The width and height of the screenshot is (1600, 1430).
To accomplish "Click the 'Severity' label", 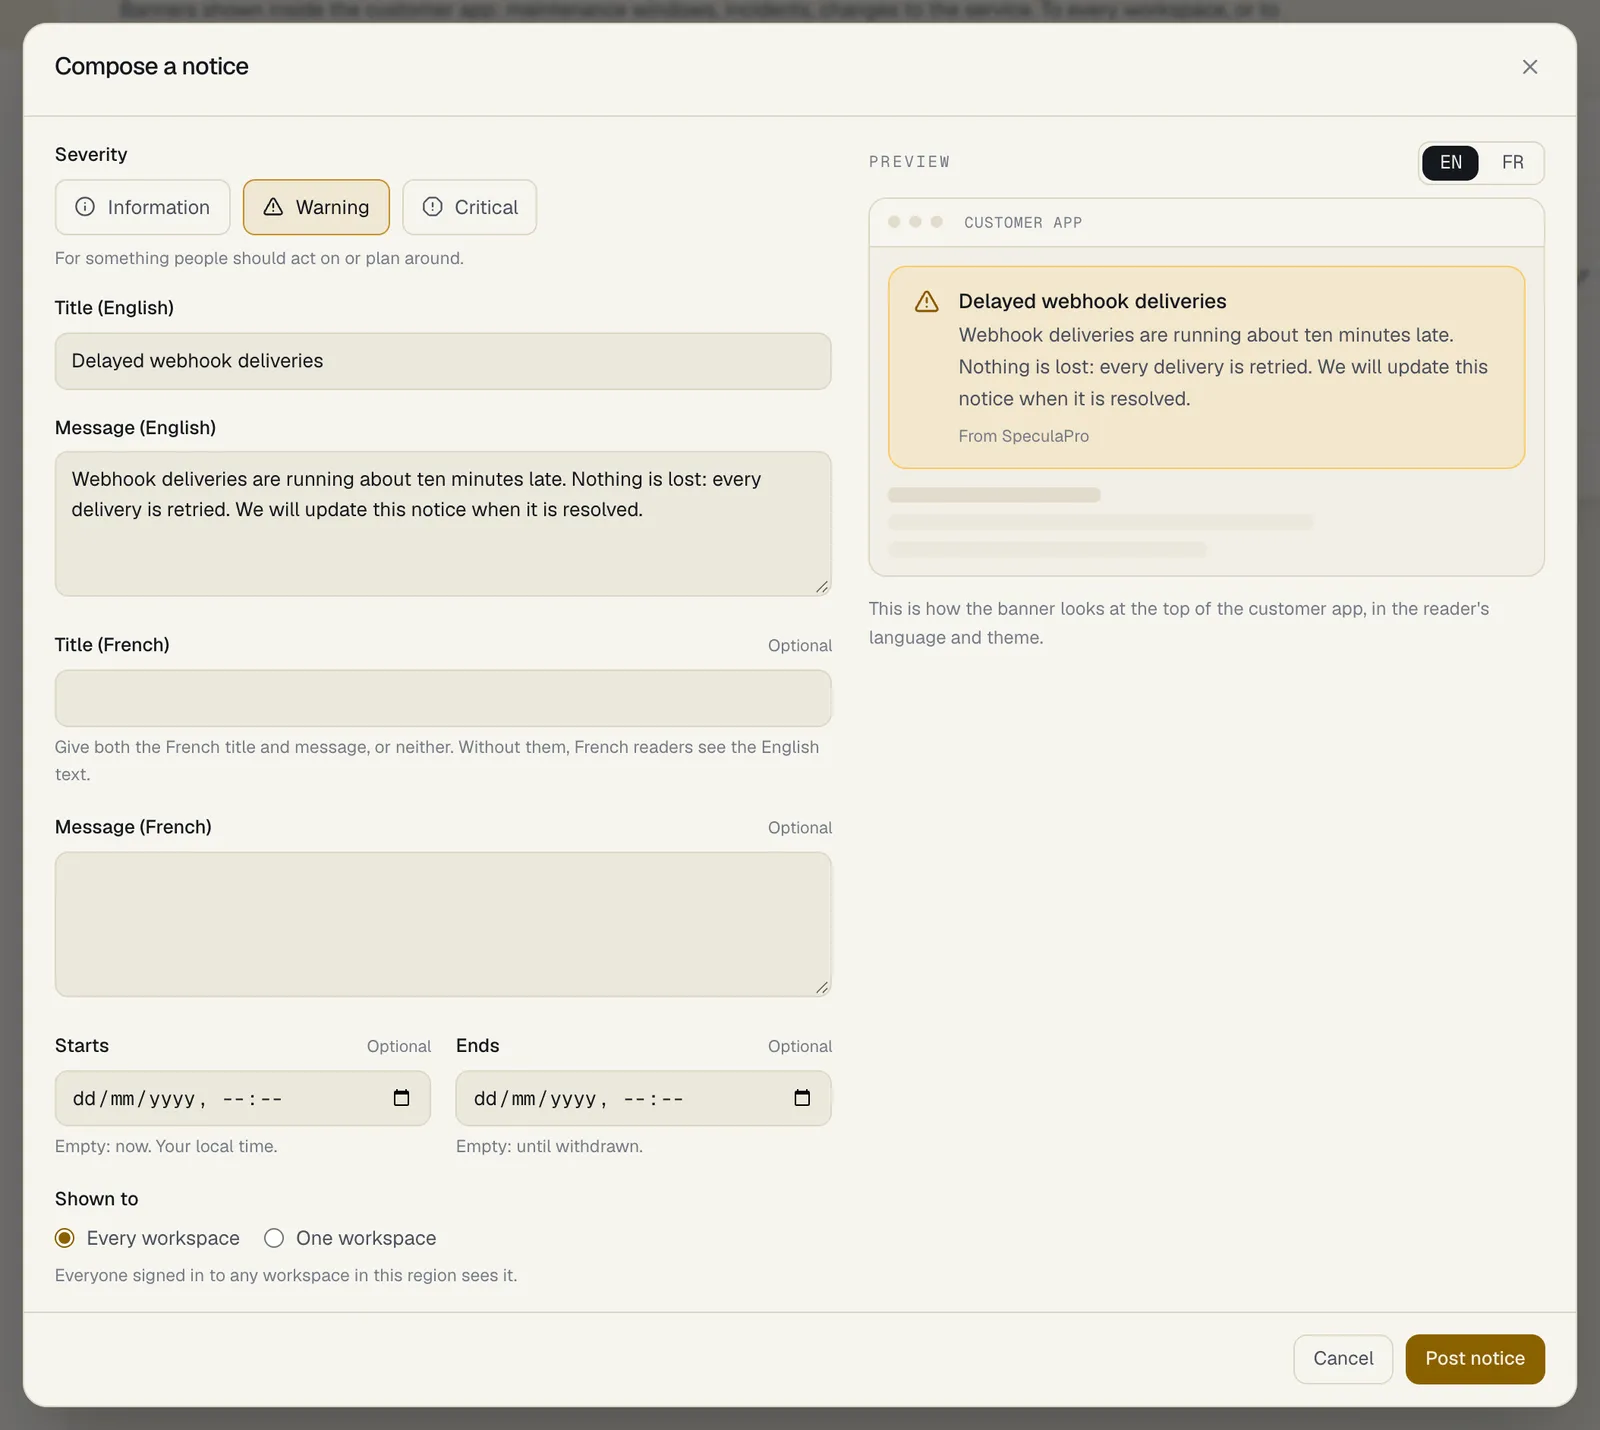I will click(91, 154).
